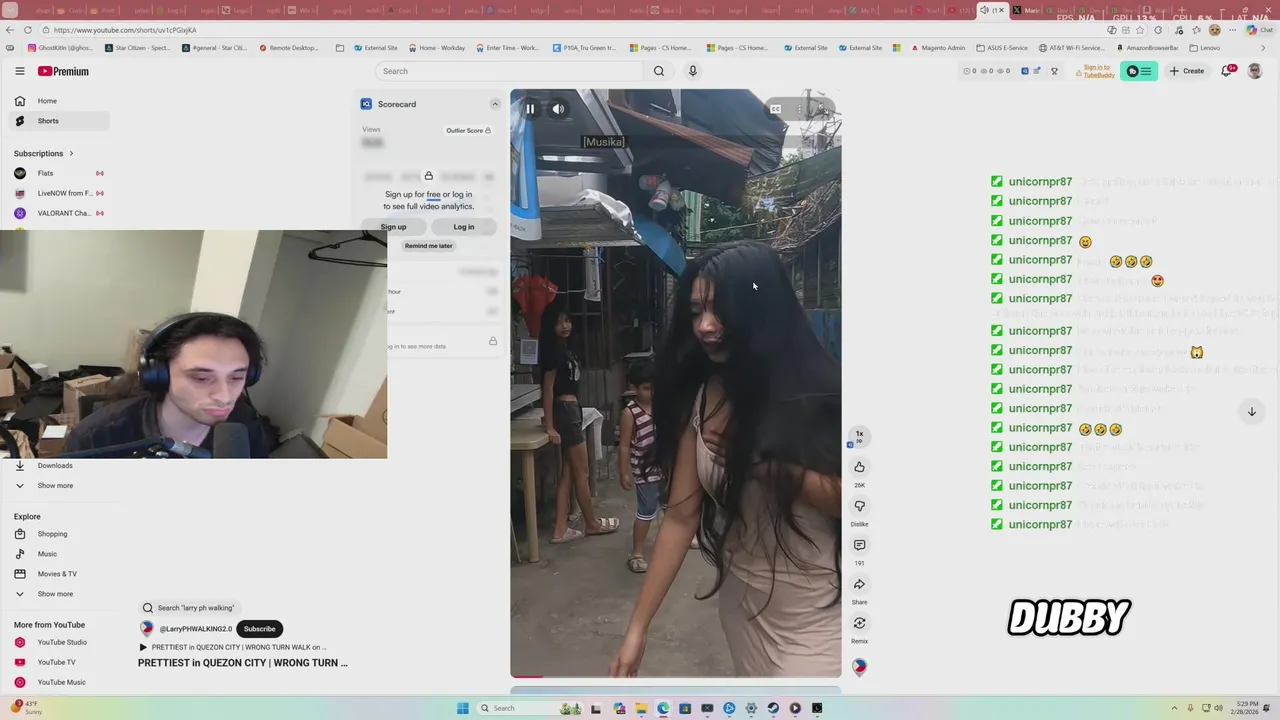The image size is (1280, 720).
Task: Click Sign up in Scorecard panel
Action: click(x=393, y=227)
